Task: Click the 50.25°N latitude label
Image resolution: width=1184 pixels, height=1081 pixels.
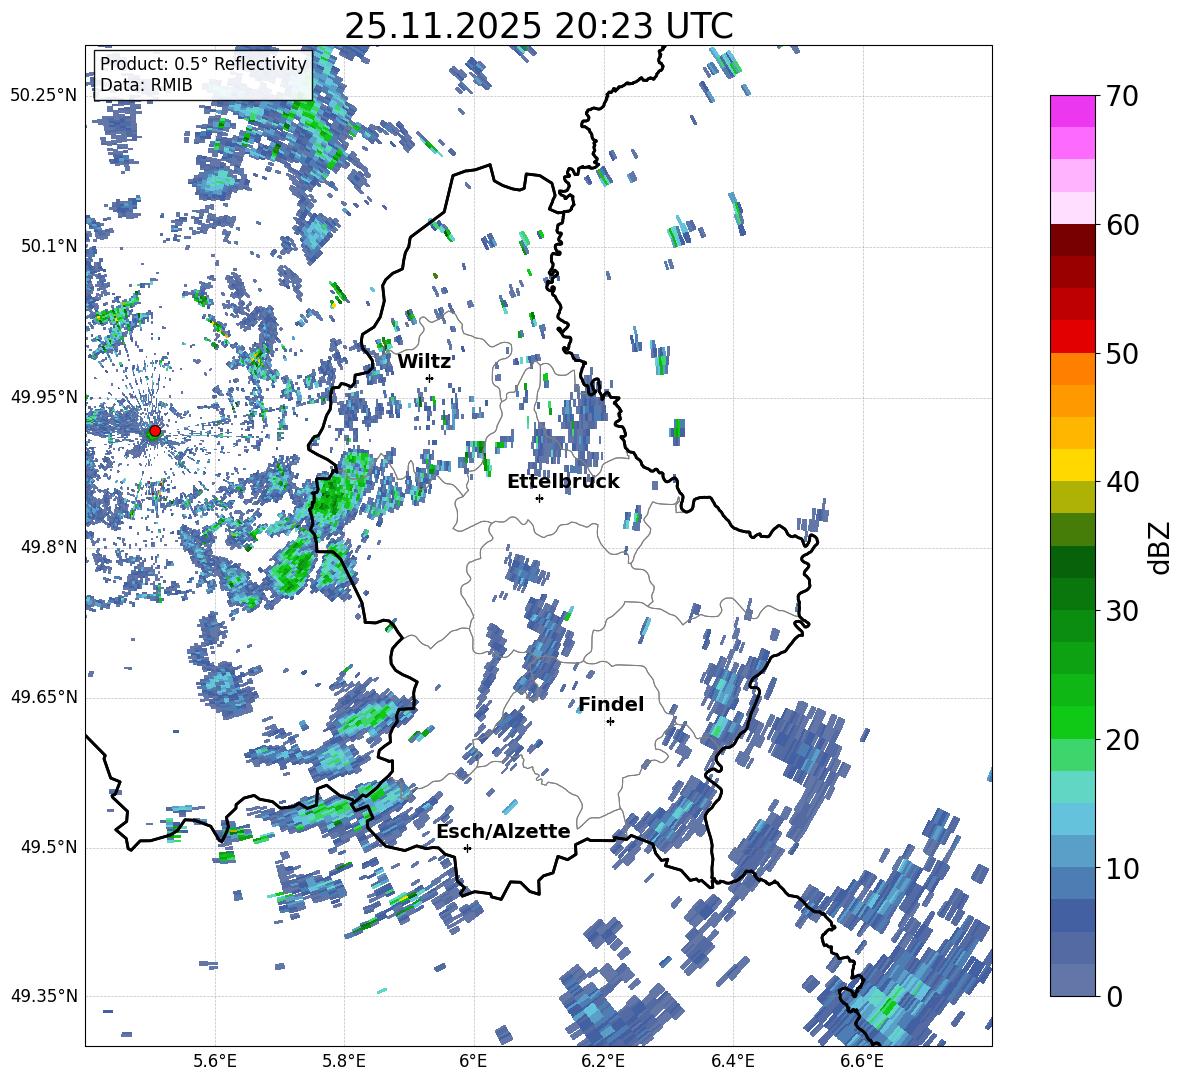Action: coord(44,96)
